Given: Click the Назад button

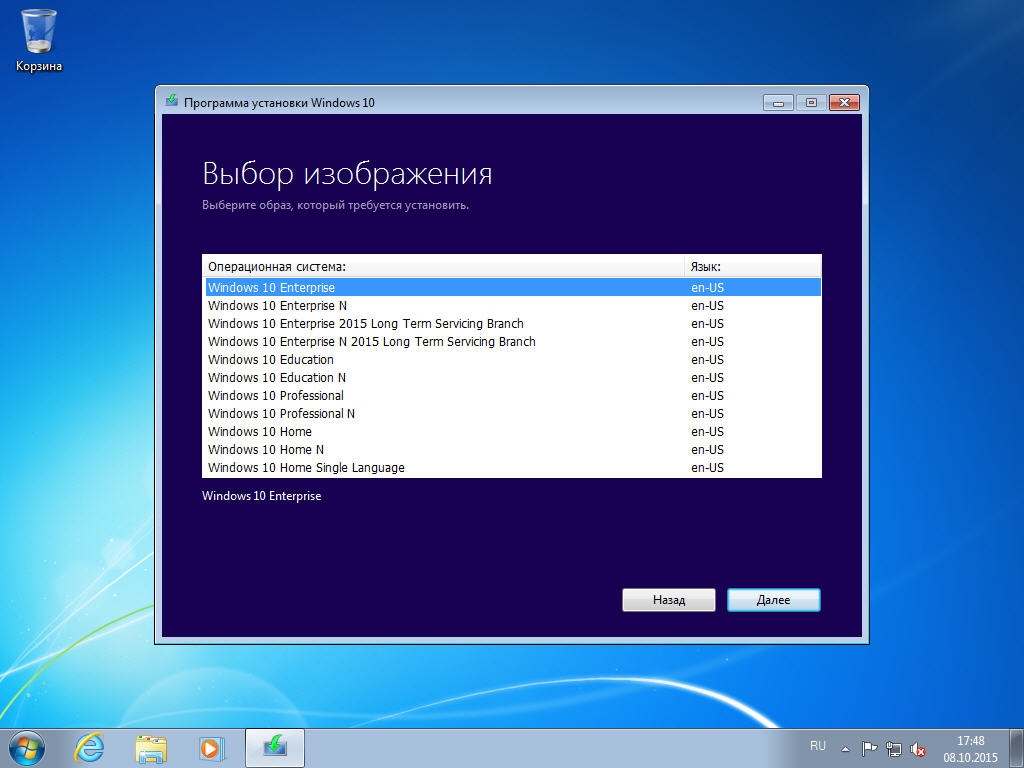Looking at the screenshot, I should tap(669, 600).
